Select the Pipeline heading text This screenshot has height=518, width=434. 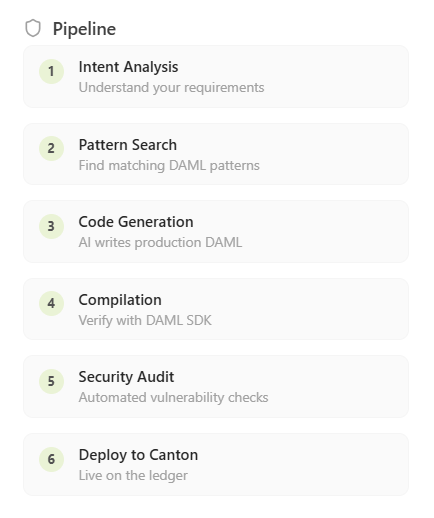pyautogui.click(x=84, y=29)
